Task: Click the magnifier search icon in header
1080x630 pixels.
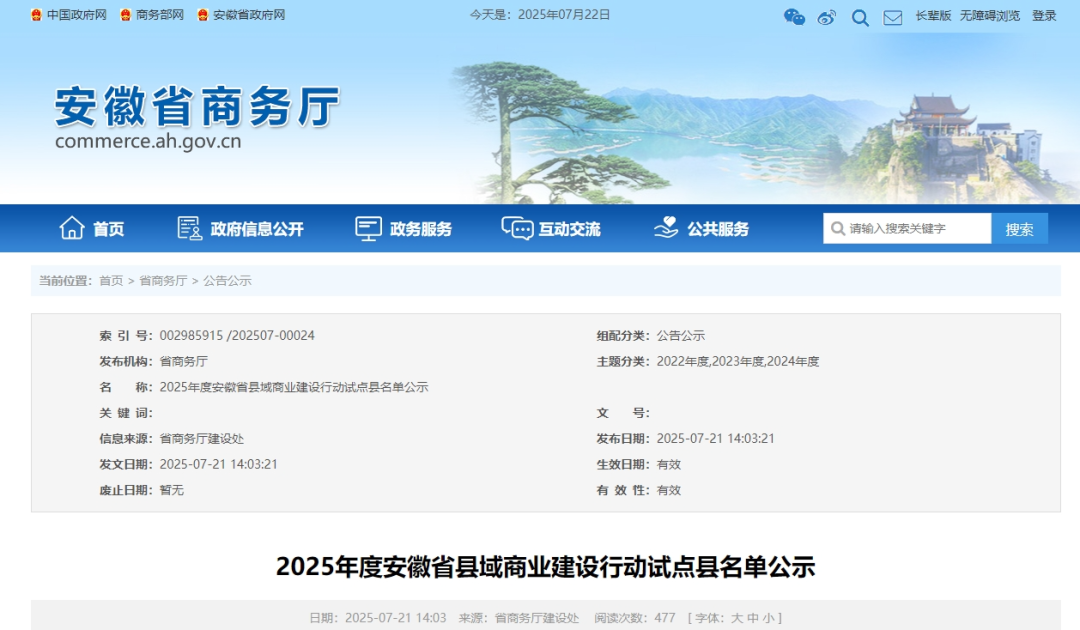Action: click(x=860, y=17)
